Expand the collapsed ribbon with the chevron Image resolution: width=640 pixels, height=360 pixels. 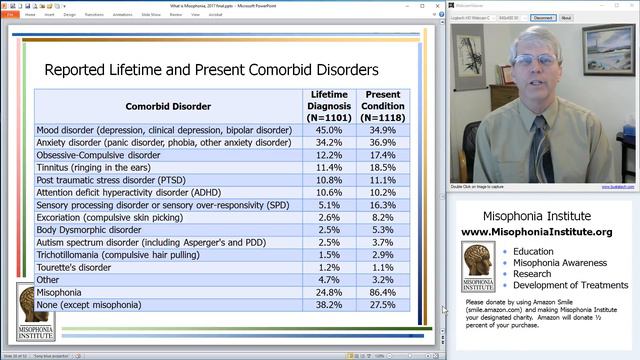coord(434,14)
